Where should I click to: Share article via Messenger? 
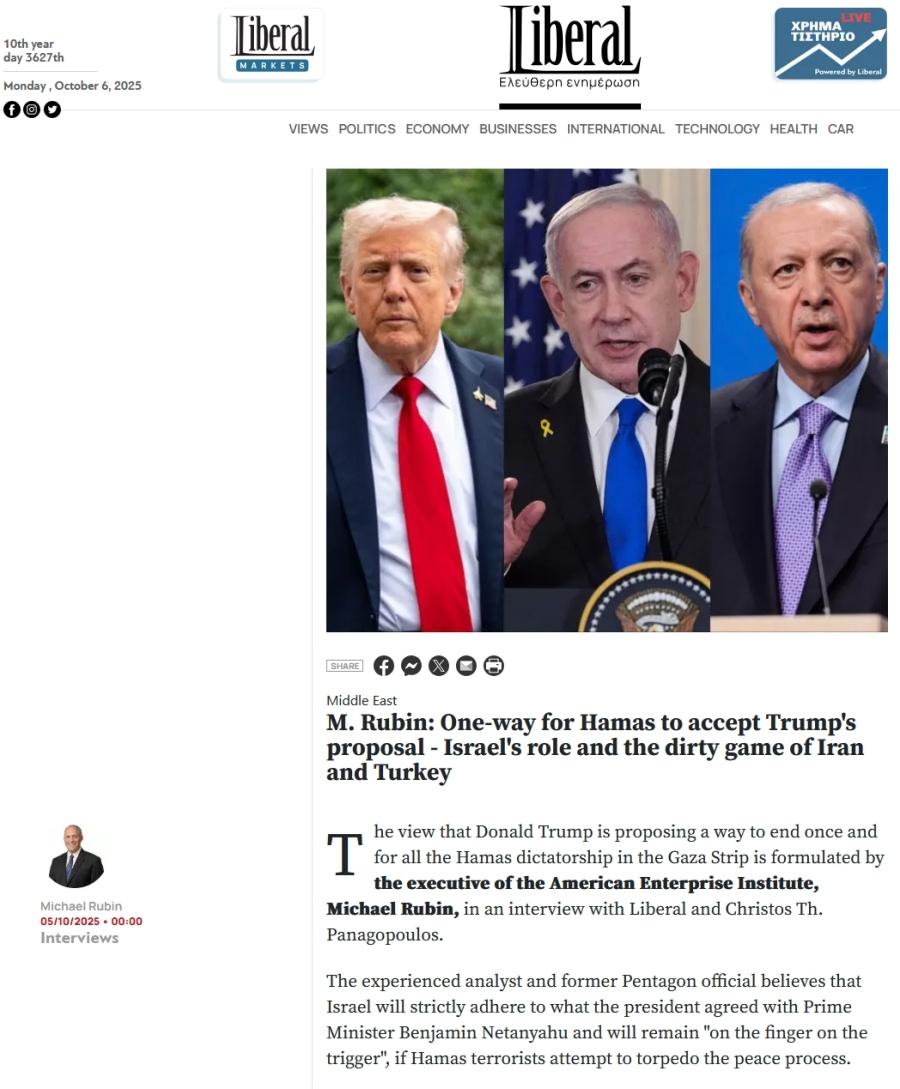coord(411,665)
